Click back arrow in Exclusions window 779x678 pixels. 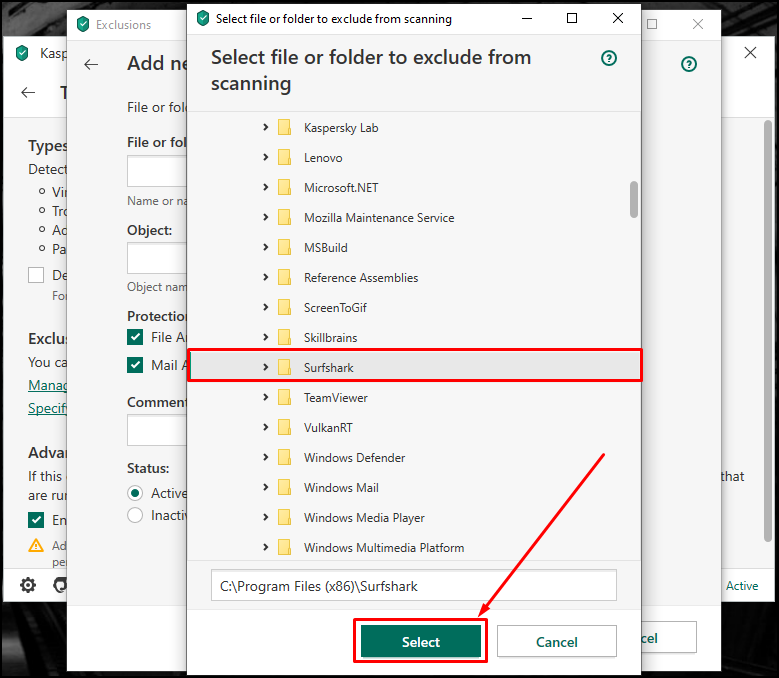(91, 64)
